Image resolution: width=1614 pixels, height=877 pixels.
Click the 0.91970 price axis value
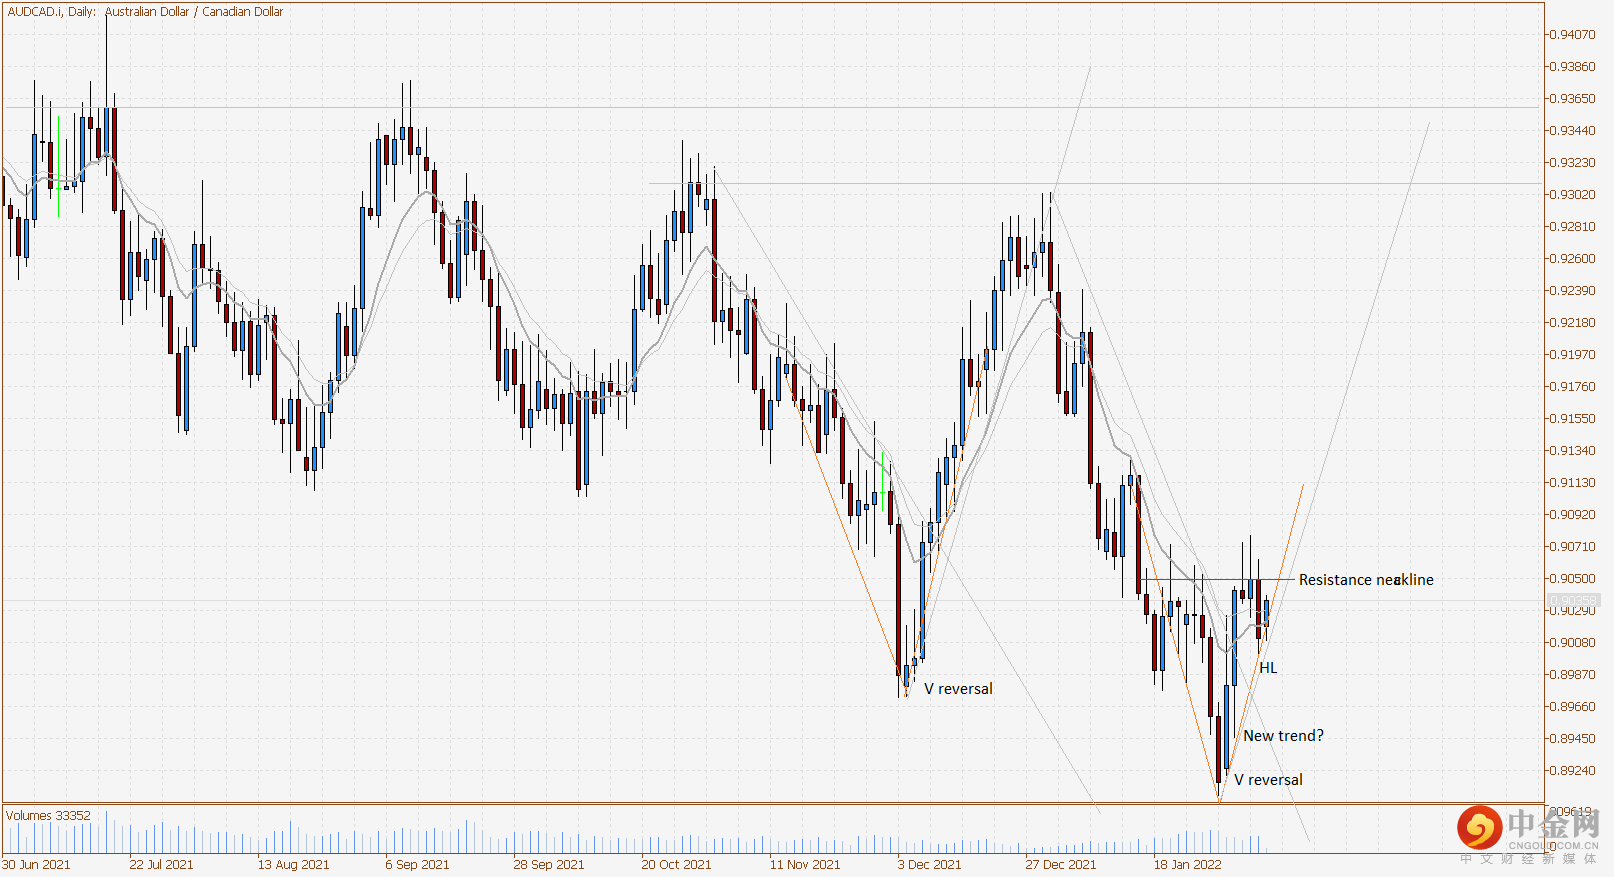tap(1572, 355)
